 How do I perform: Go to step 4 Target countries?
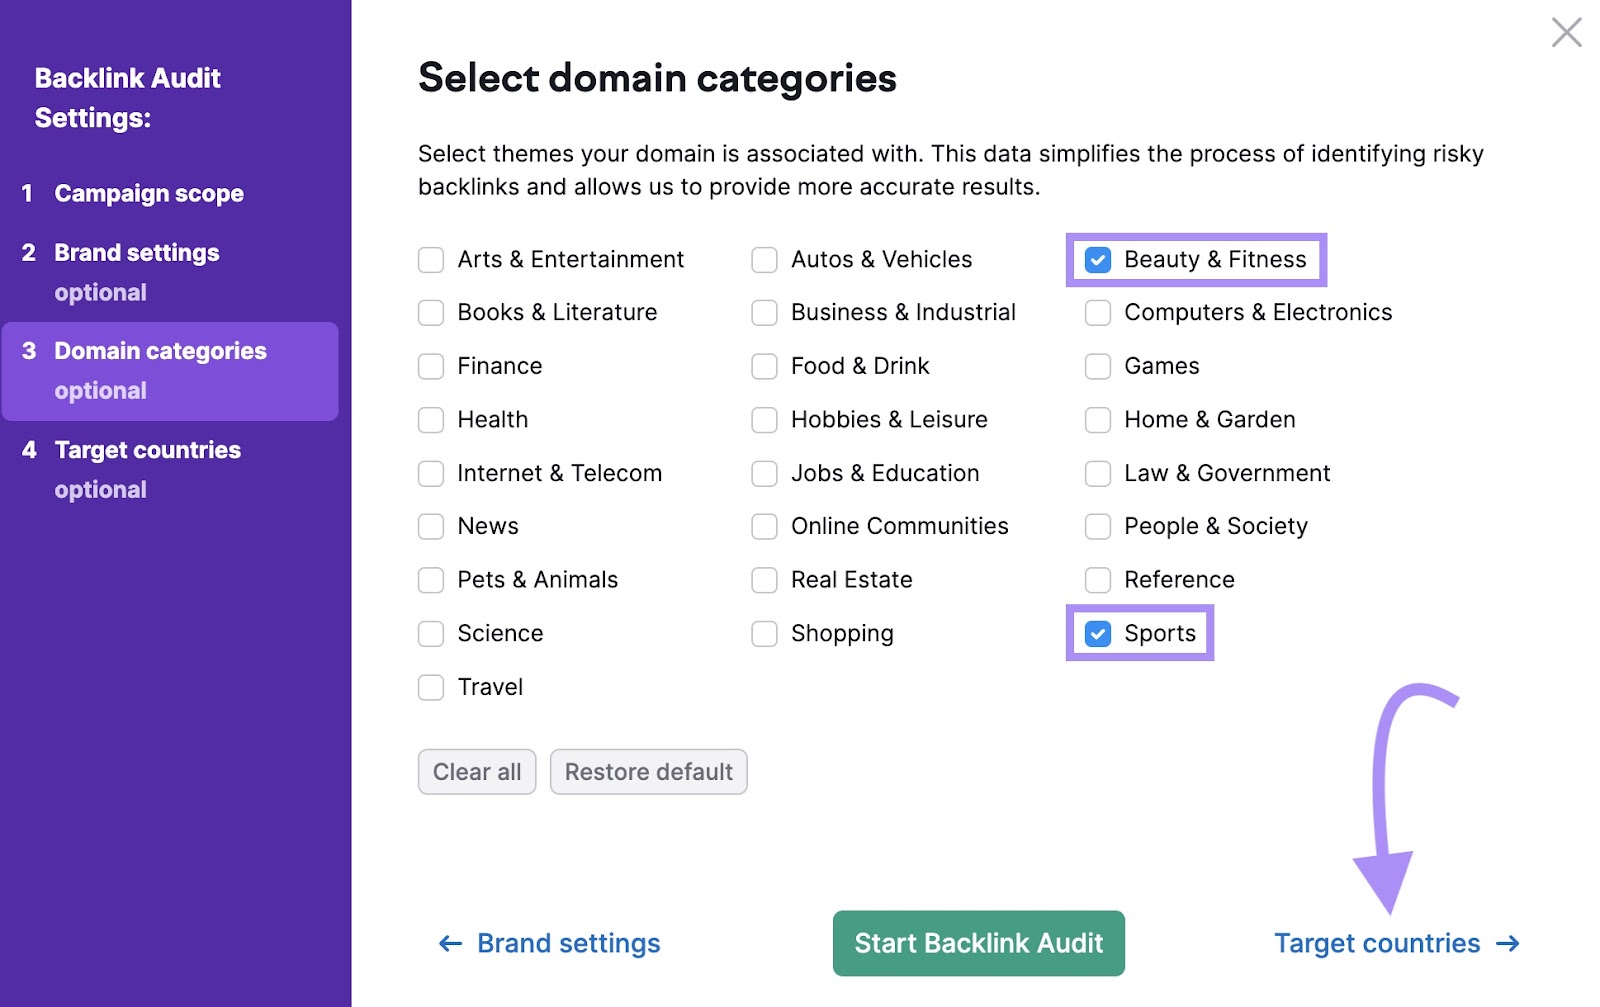146,450
